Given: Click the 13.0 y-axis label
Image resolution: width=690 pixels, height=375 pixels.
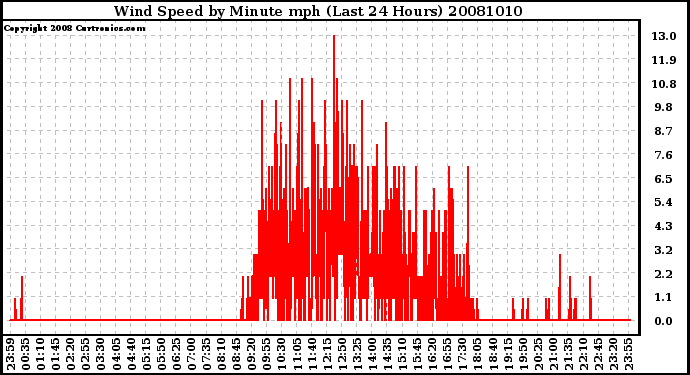Looking at the screenshot, I should pyautogui.click(x=664, y=36).
